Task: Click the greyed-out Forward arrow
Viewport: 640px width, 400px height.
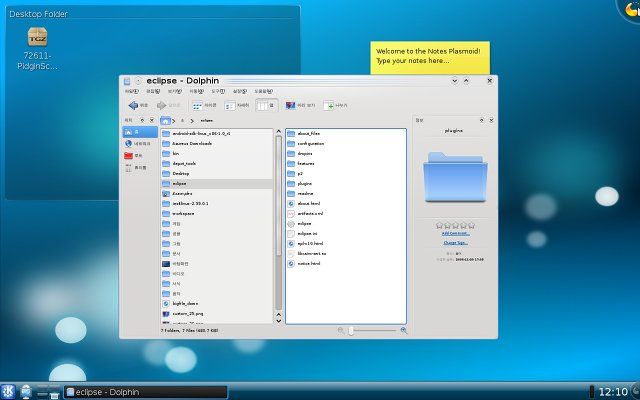Action: click(168, 105)
